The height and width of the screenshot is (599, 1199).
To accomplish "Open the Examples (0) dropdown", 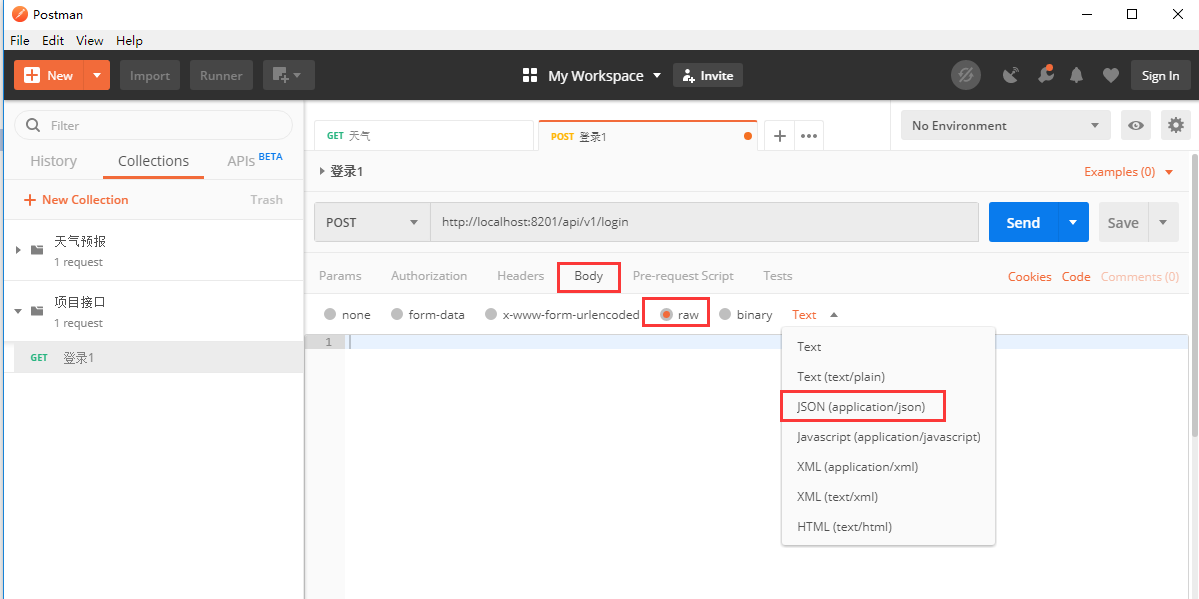I will tap(1128, 171).
